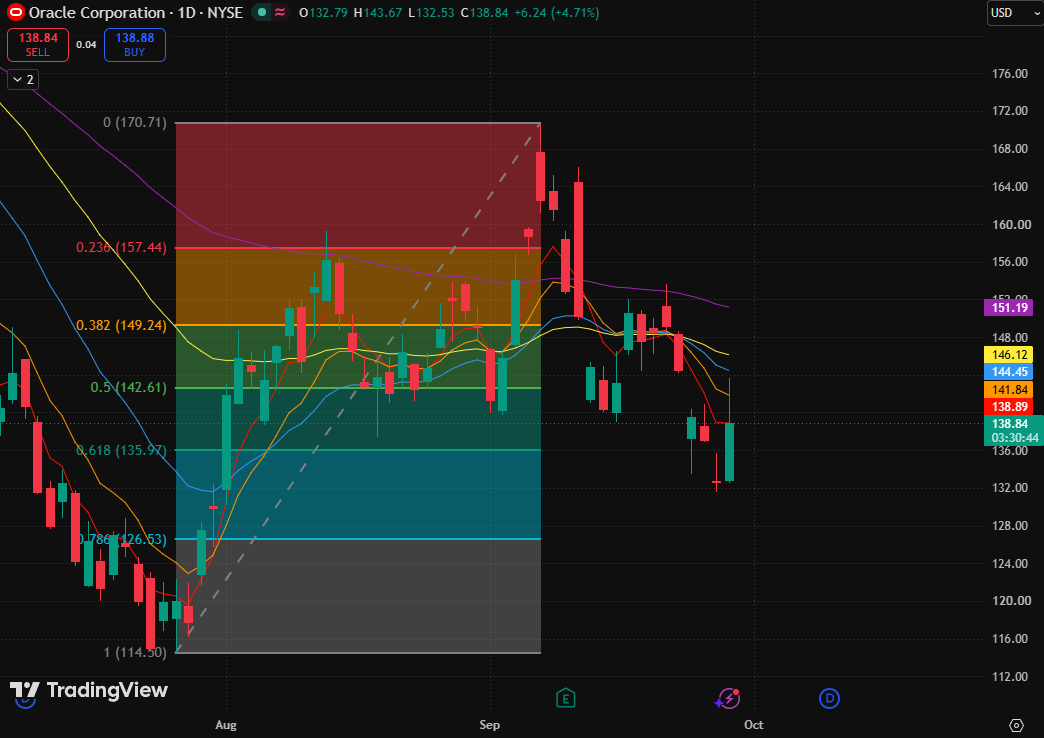The width and height of the screenshot is (1044, 738).
Task: Click the O132.79 open value
Action: pos(323,13)
